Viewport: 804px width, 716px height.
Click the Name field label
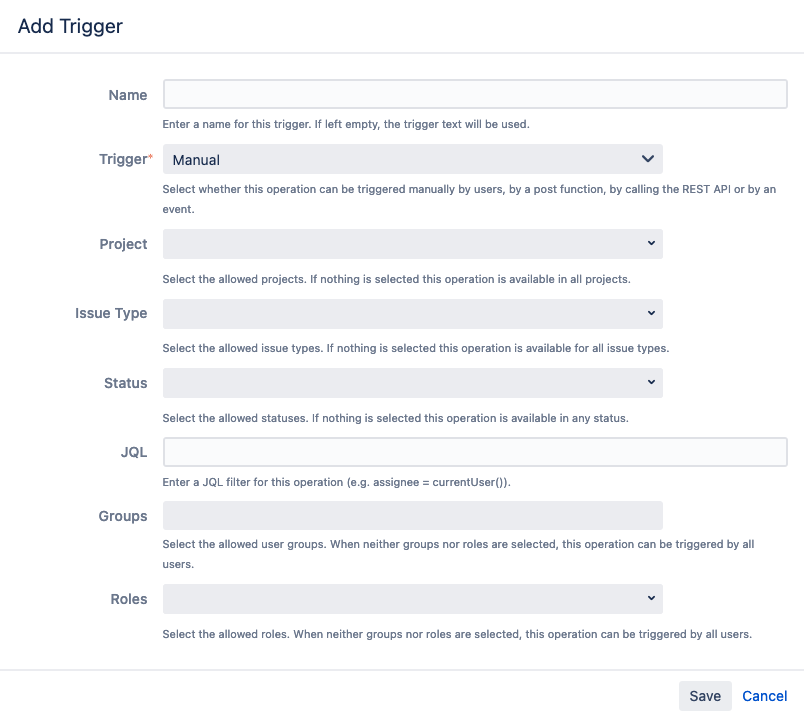pyautogui.click(x=127, y=95)
